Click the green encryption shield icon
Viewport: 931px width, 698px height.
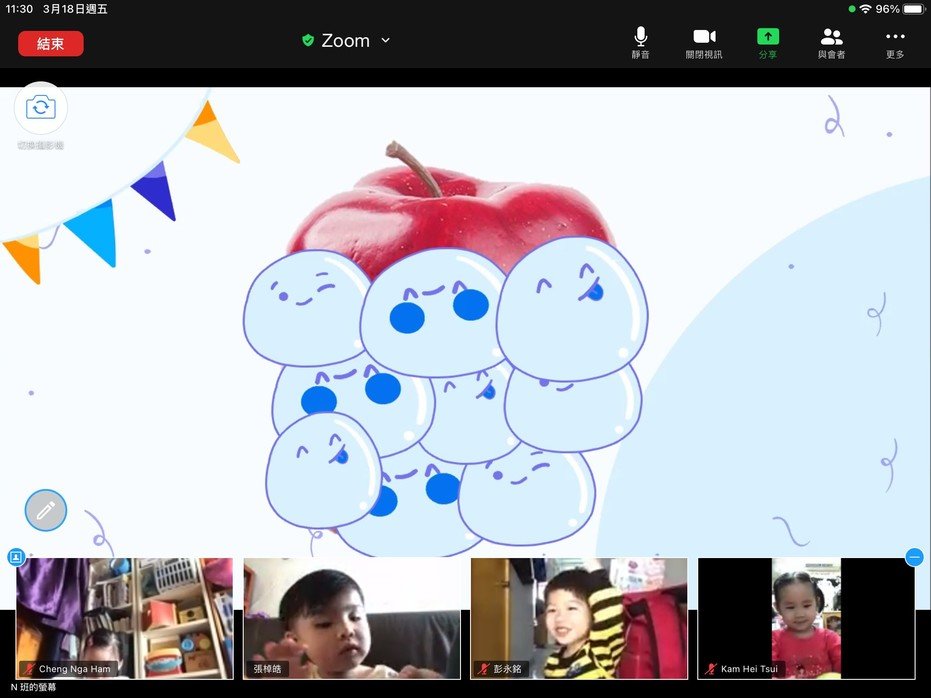pos(308,41)
